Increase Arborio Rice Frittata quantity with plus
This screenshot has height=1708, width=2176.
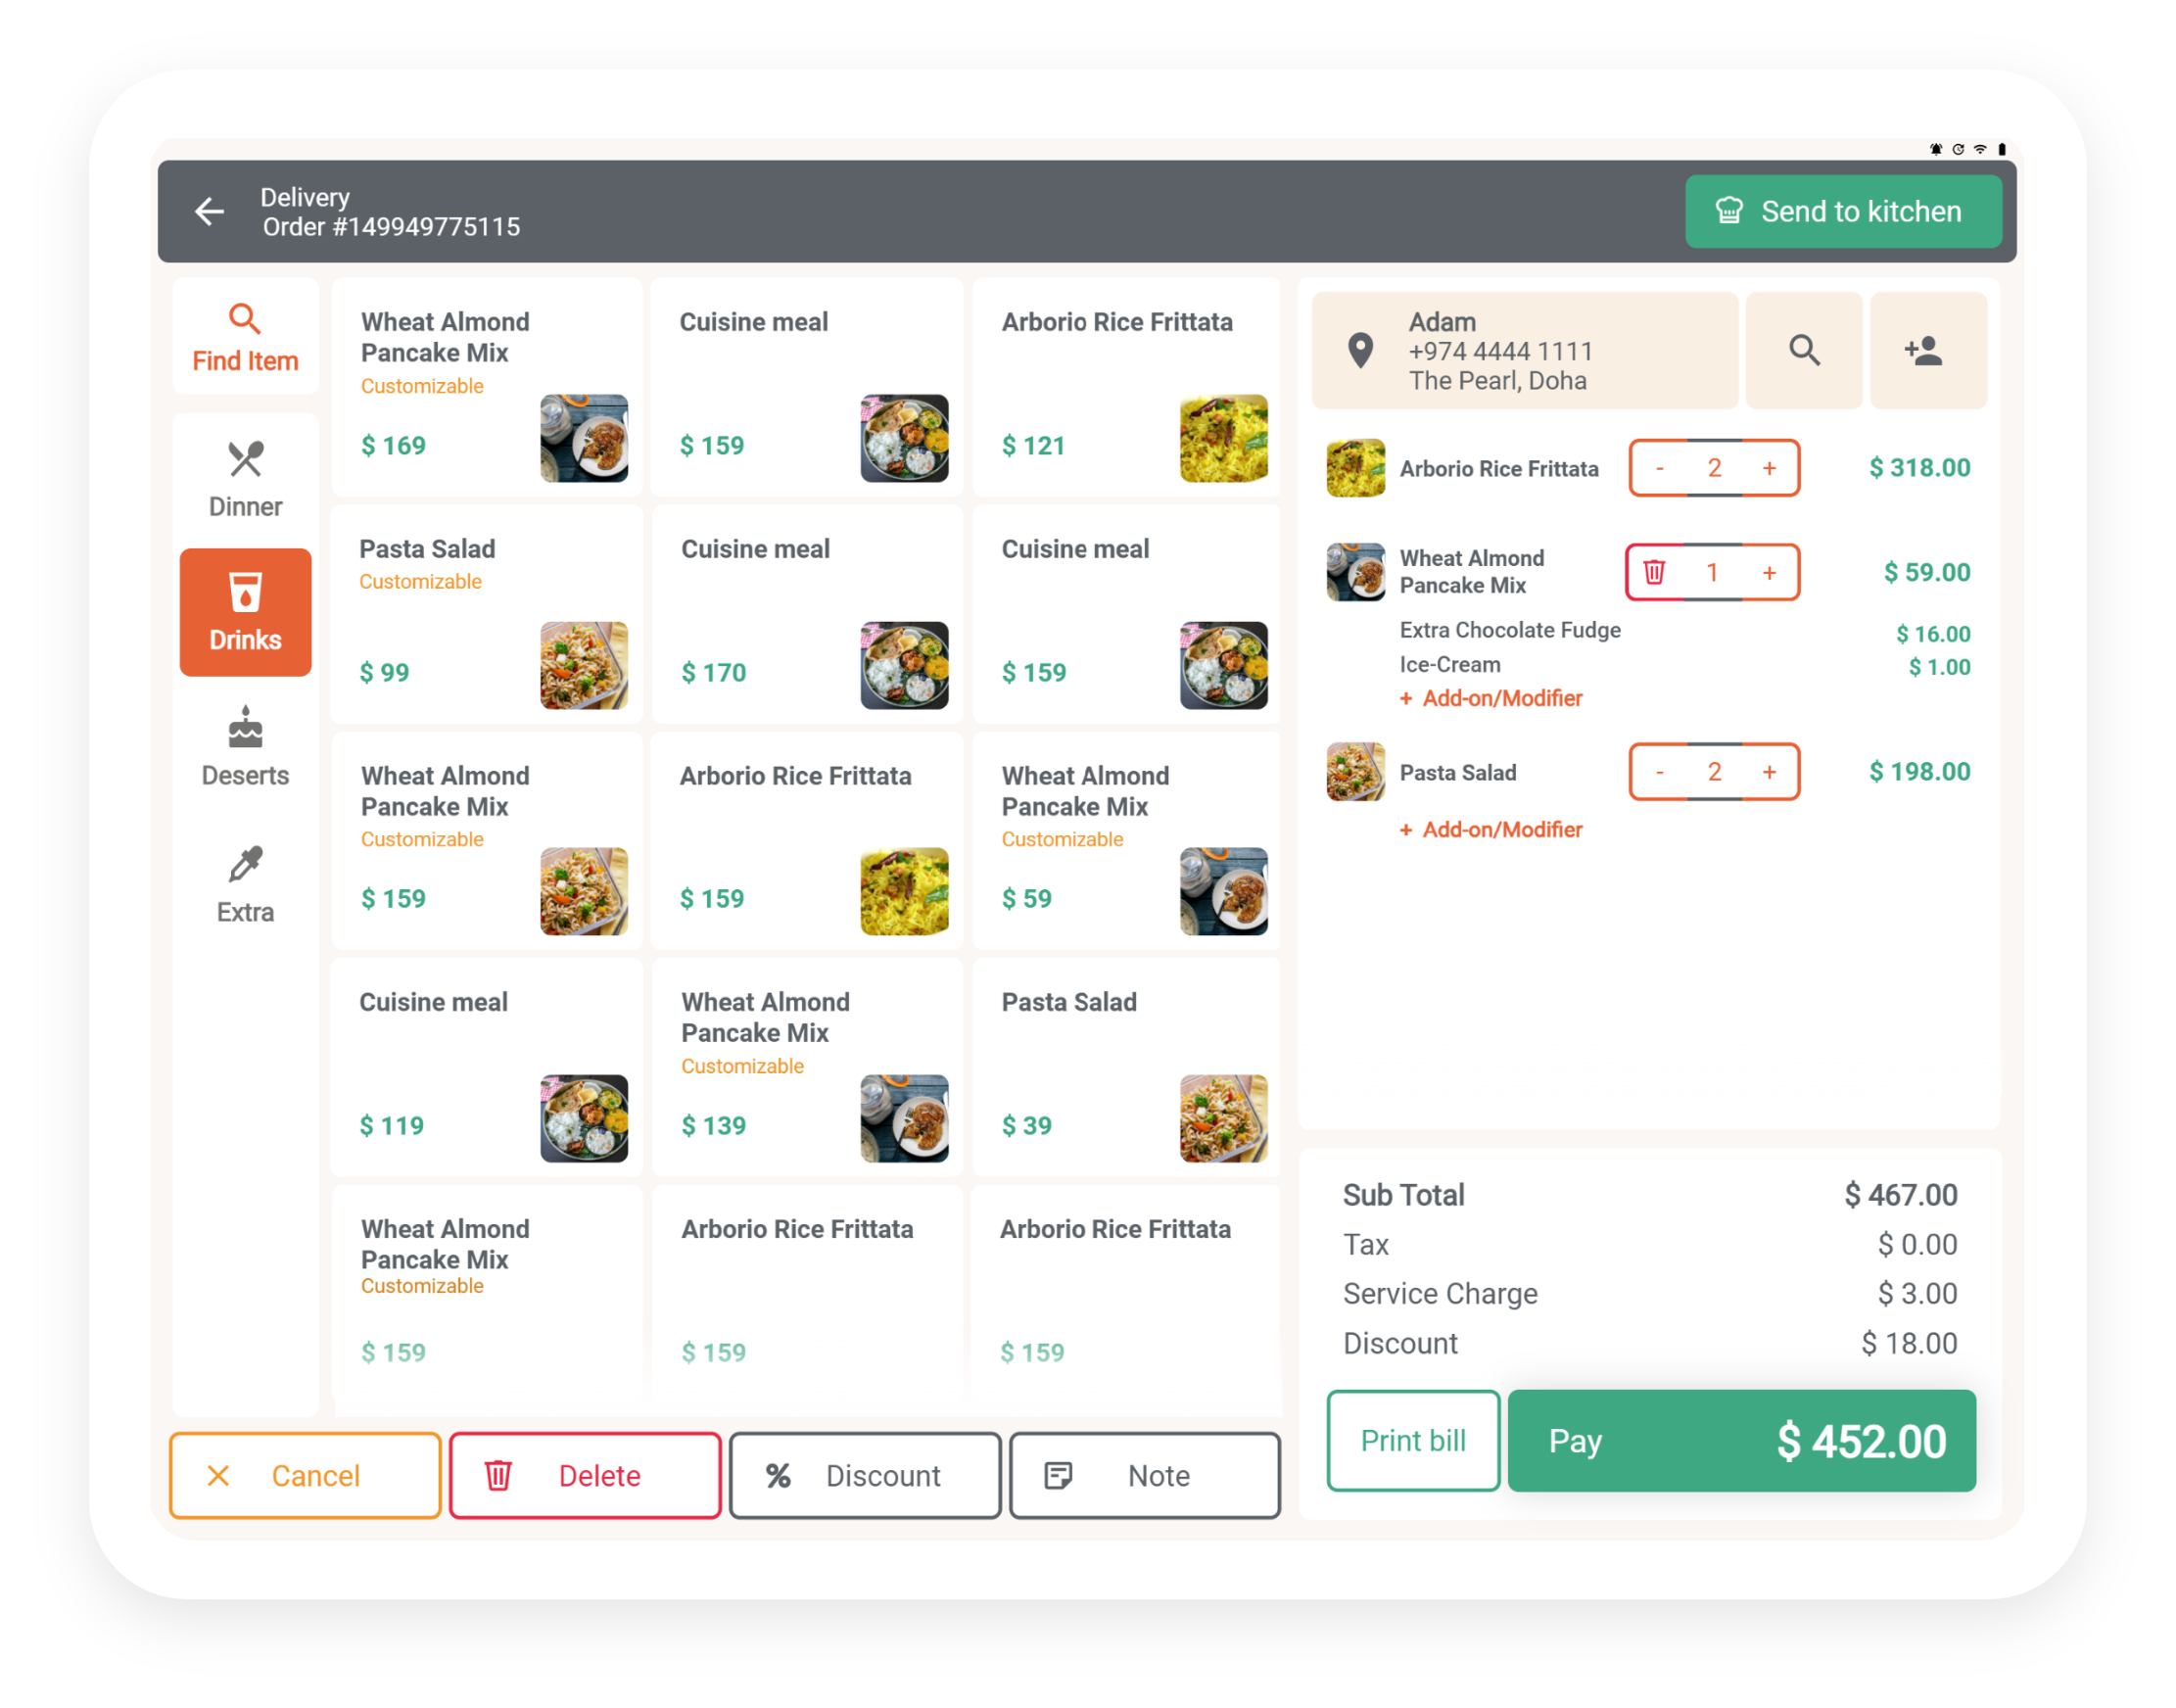pos(1769,467)
